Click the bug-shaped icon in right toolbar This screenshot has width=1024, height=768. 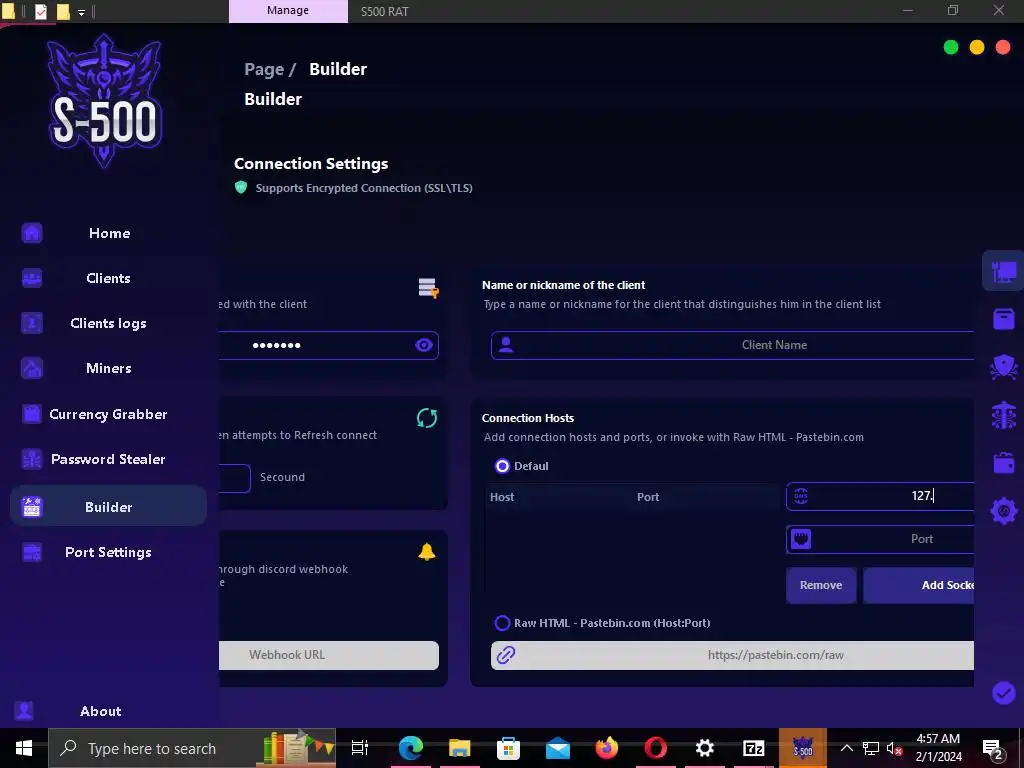point(1004,415)
